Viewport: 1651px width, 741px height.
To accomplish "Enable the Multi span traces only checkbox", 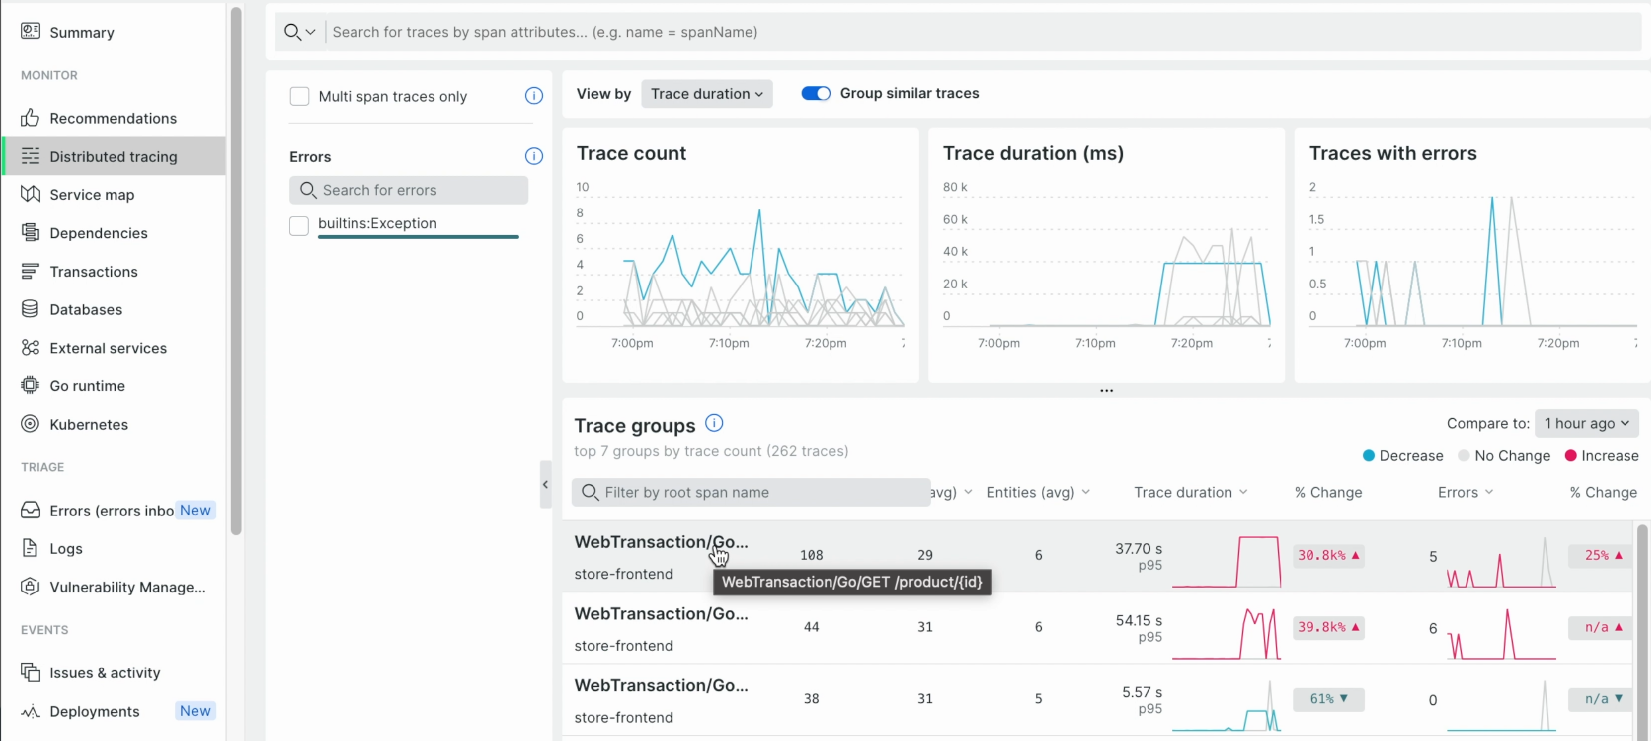I will (299, 96).
